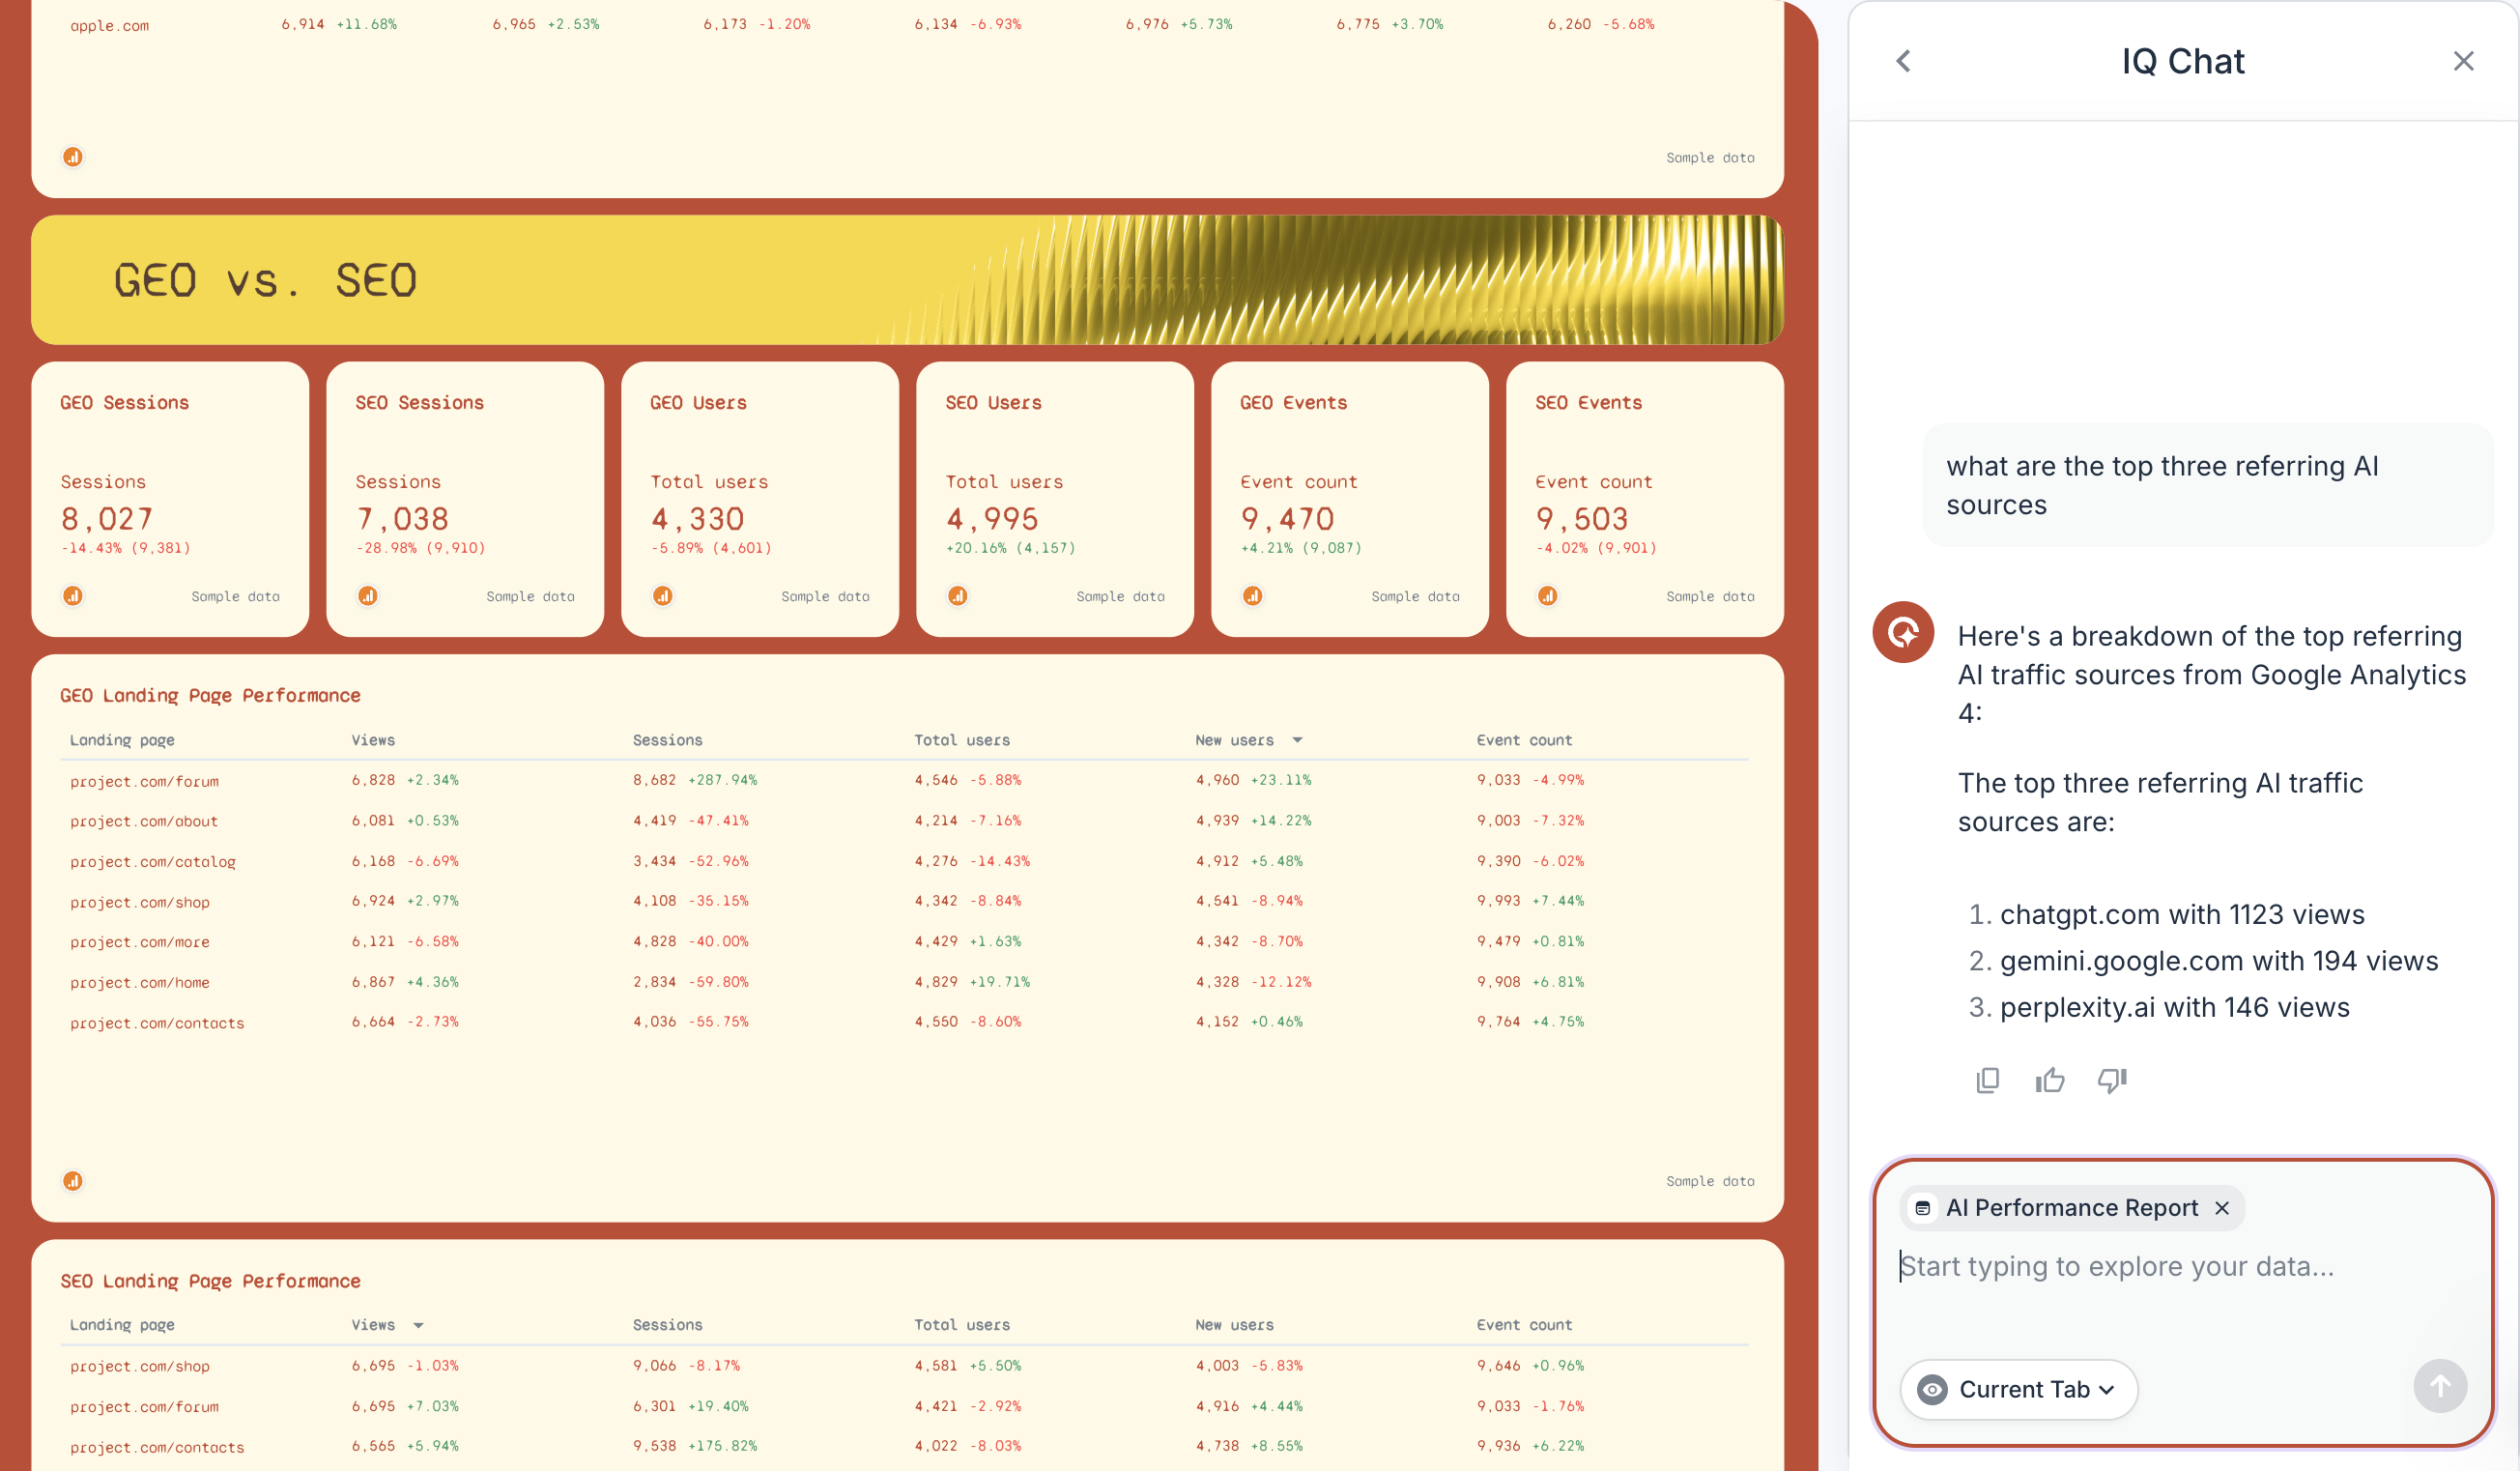The image size is (2520, 1471).
Task: Close the IQ Chat panel
Action: click(2463, 61)
